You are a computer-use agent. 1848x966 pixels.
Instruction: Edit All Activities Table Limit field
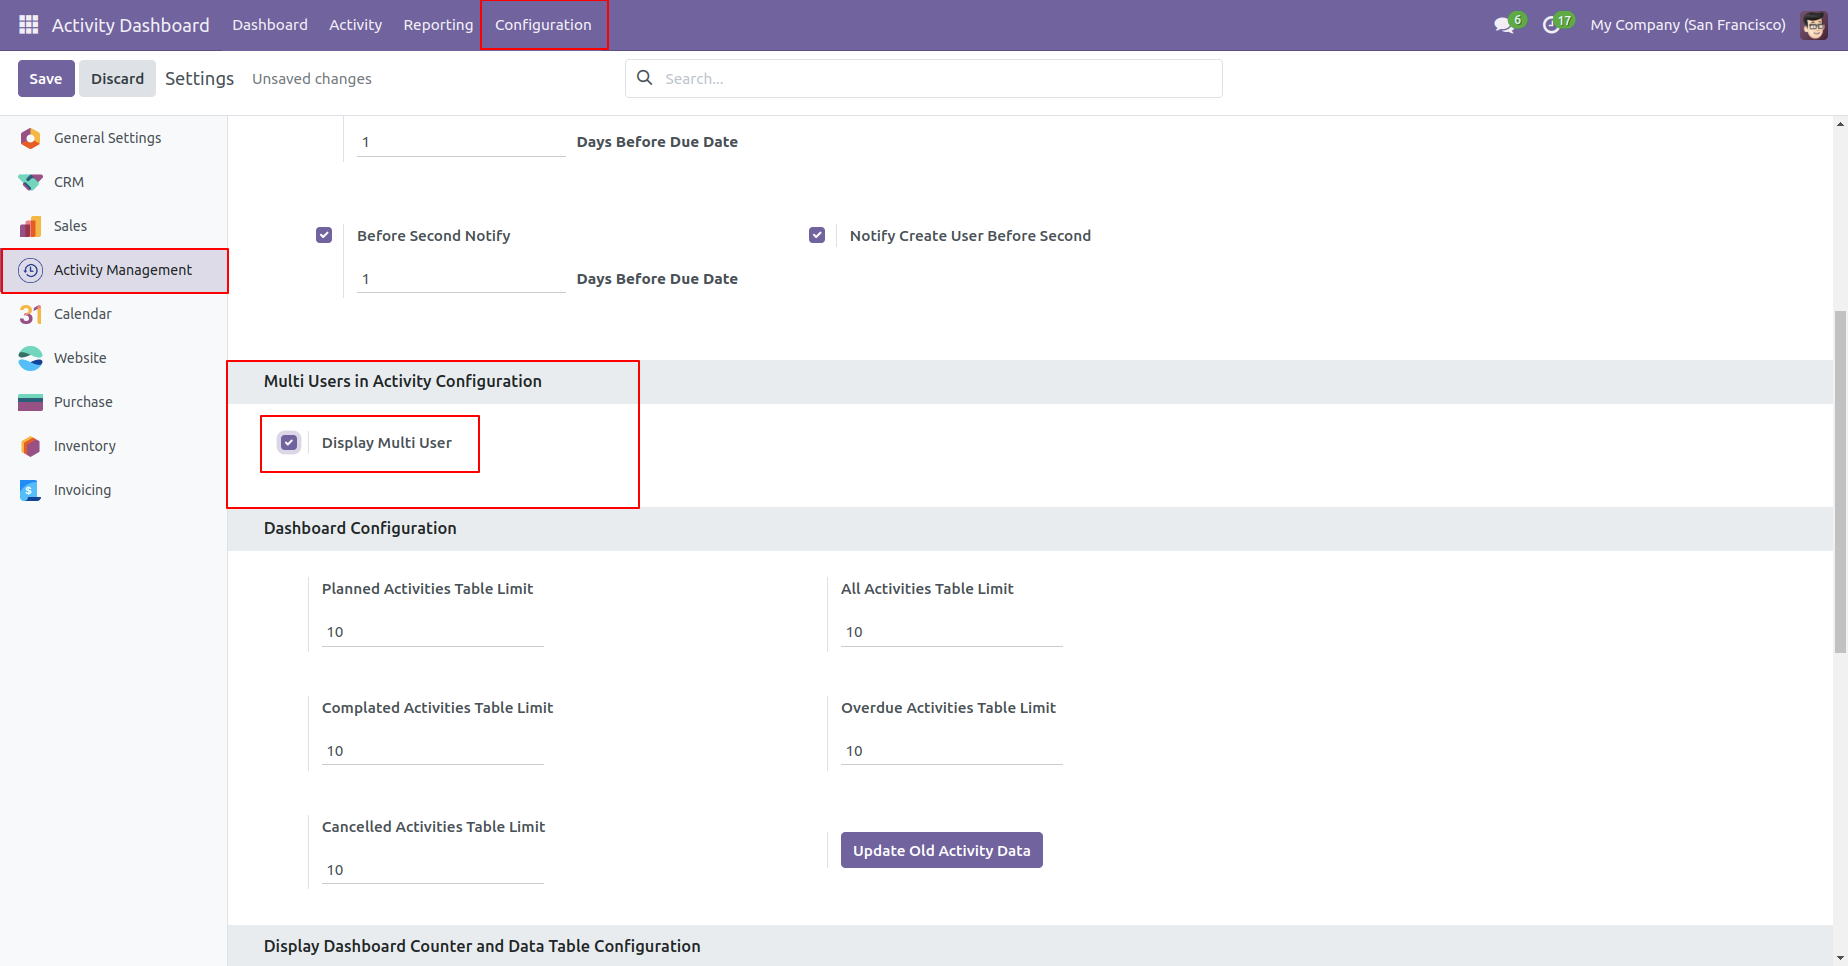point(952,632)
